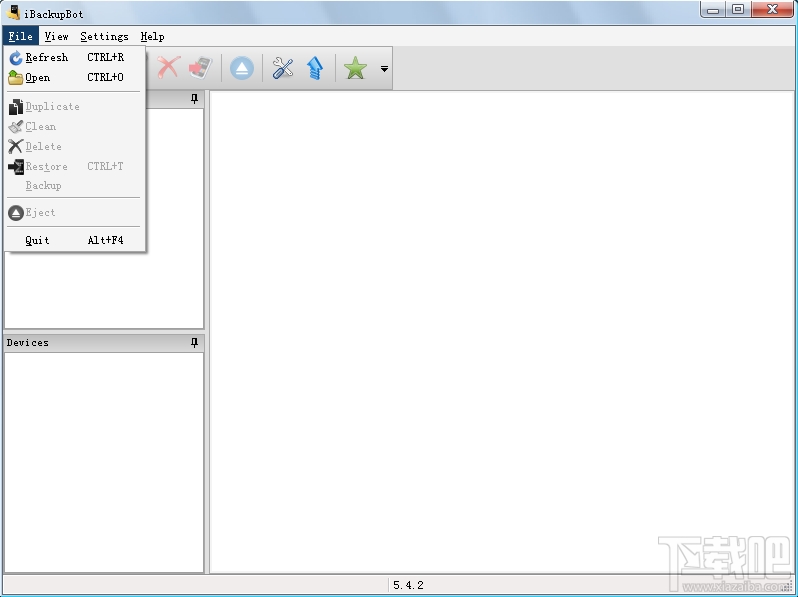Click the red X delete toolbar icon
This screenshot has width=798, height=597.
pyautogui.click(x=168, y=67)
